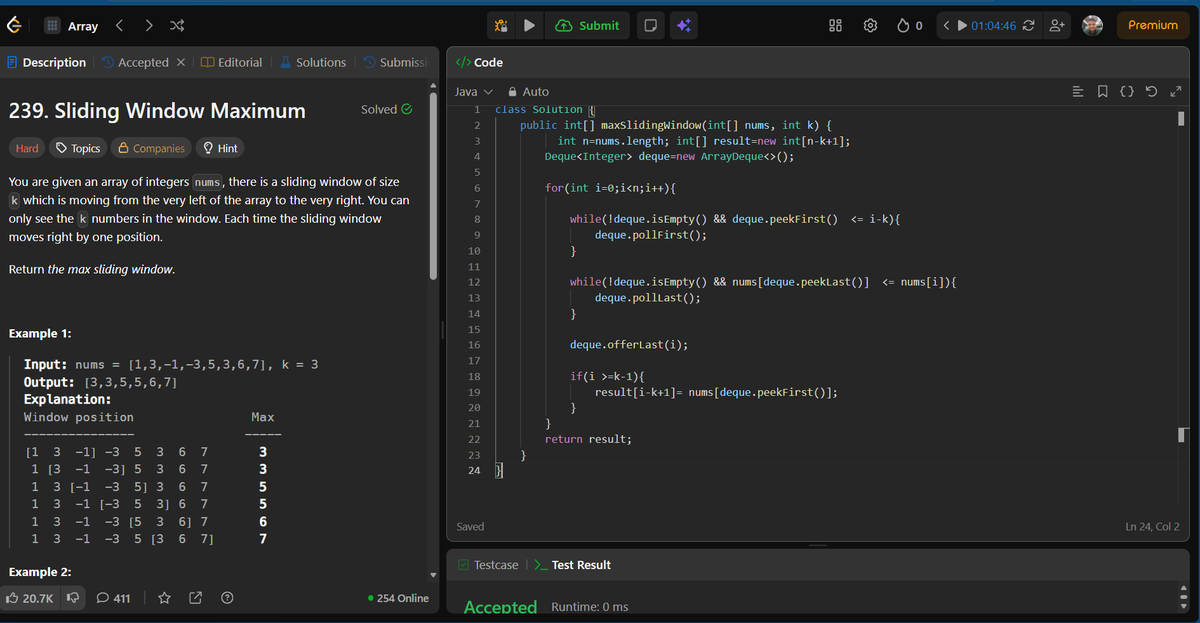Viewport: 1200px width, 623px height.
Task: Click the Ln 24, Col 2 status
Action: [1152, 526]
